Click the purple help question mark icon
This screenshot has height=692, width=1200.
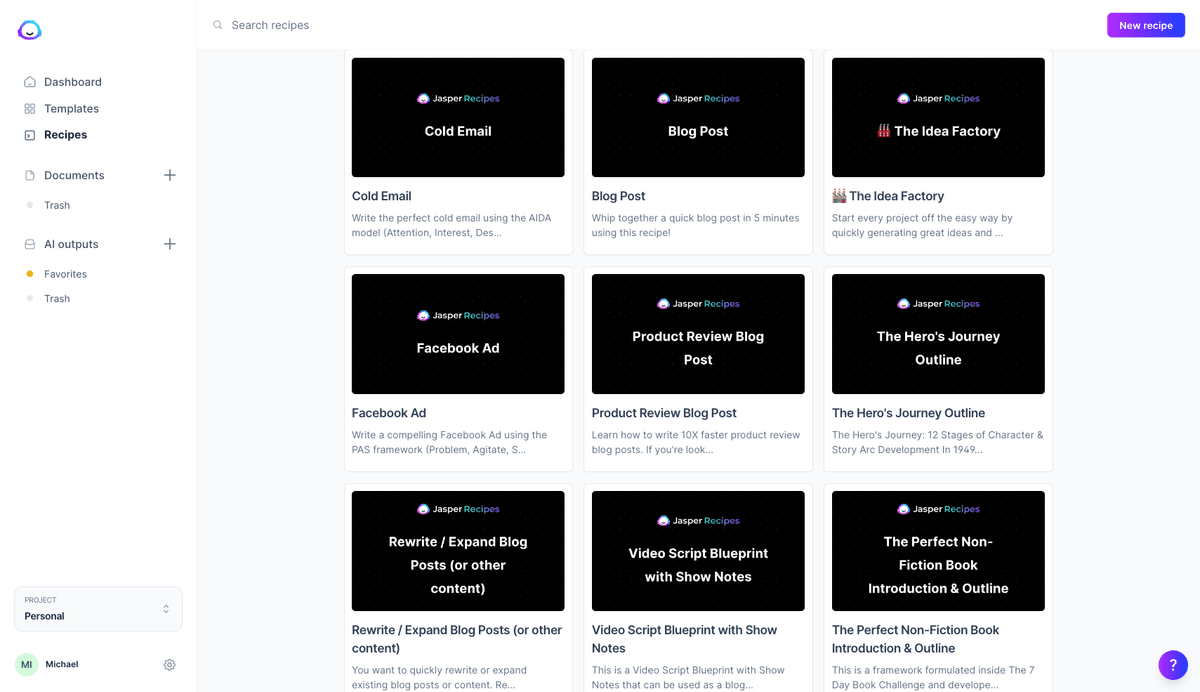pyautogui.click(x=1173, y=665)
